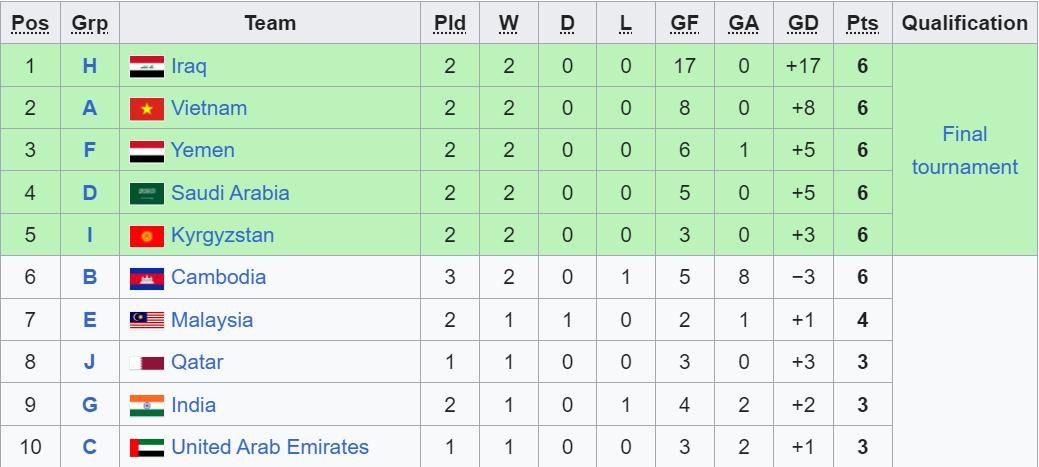Open the Iraq team link

pyautogui.click(x=189, y=66)
